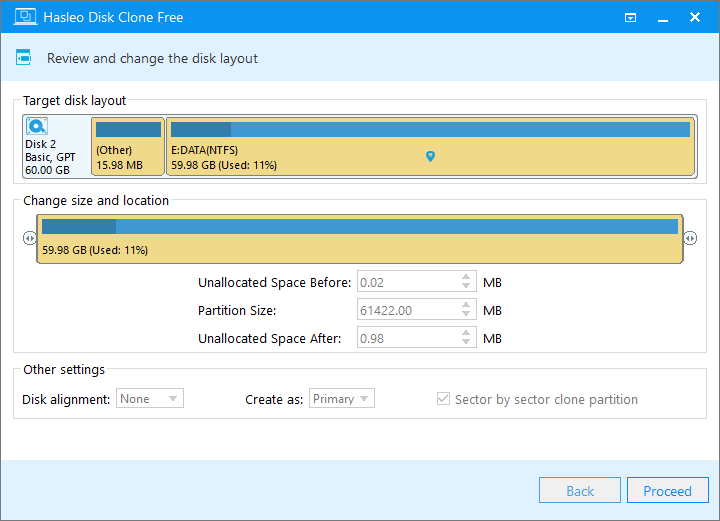The image size is (720, 521).
Task: Open the Disk alignment dropdown
Action: (x=150, y=398)
